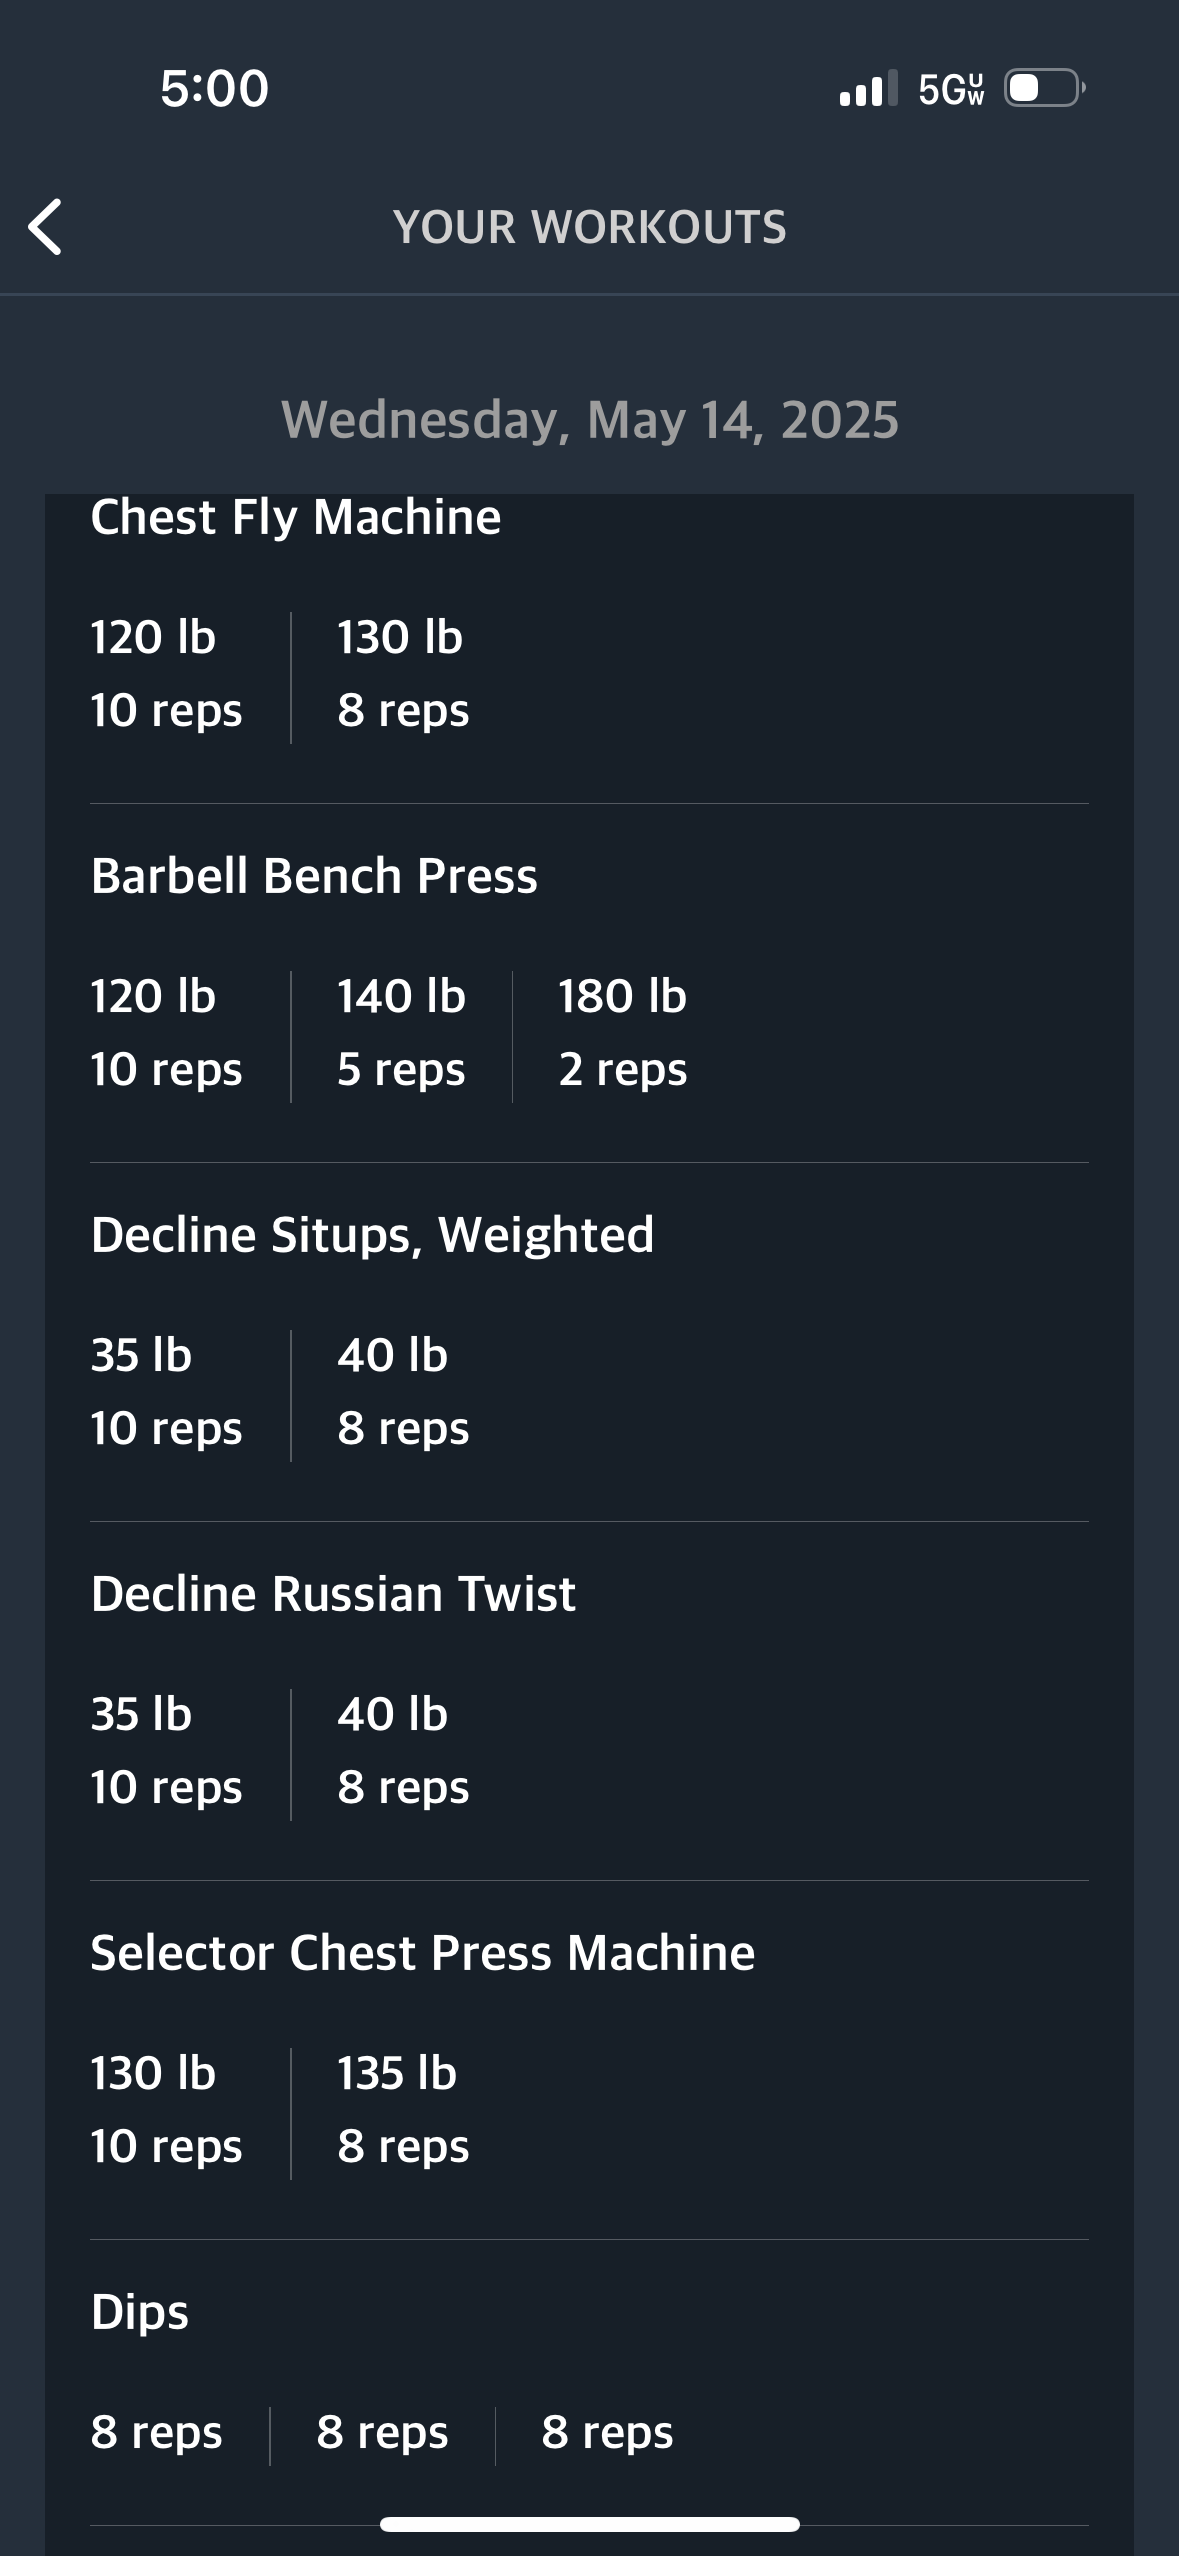Open the Decline Russian Twist exercise
Image resolution: width=1179 pixels, height=2556 pixels.
333,1594
